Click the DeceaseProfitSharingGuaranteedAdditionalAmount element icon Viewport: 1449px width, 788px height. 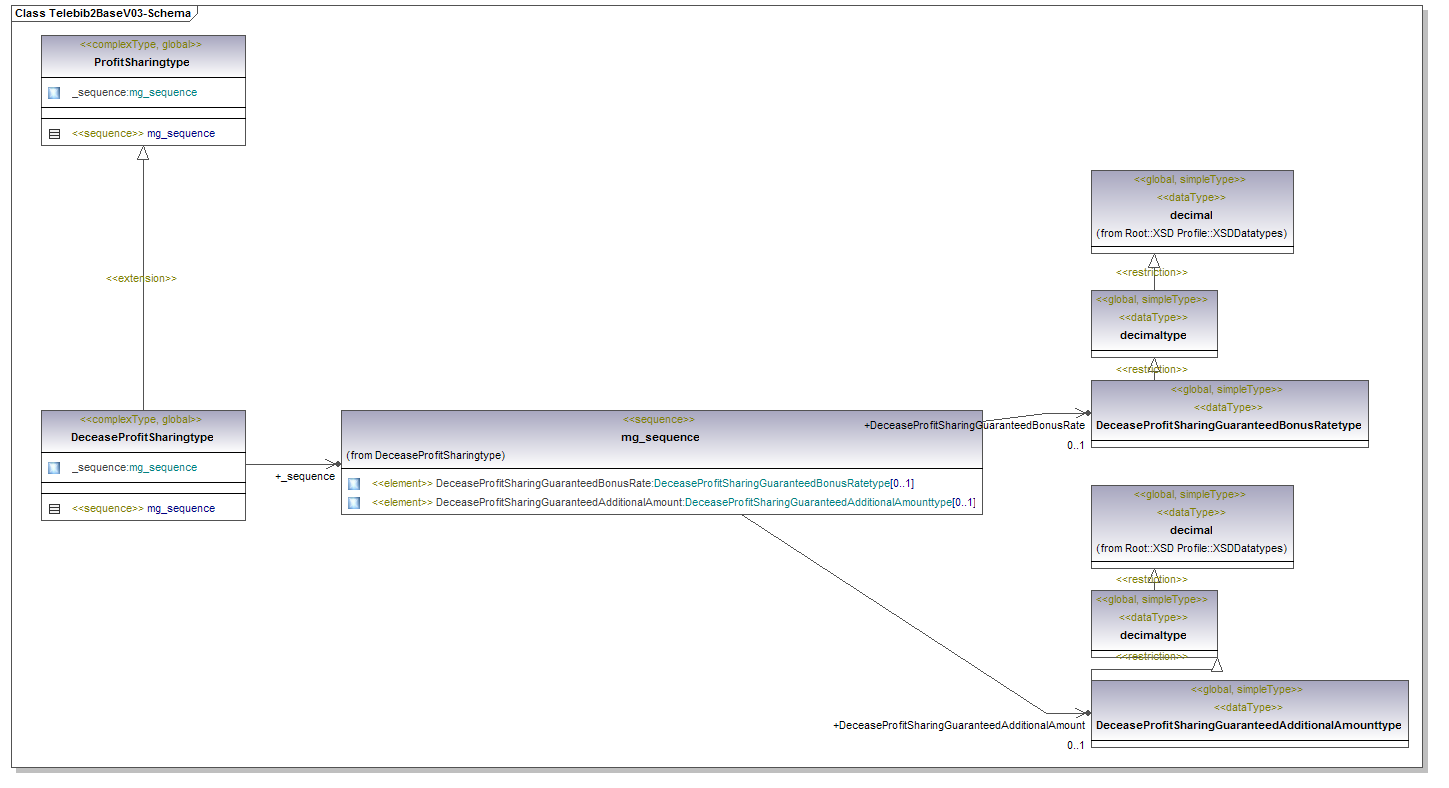pyautogui.click(x=354, y=503)
